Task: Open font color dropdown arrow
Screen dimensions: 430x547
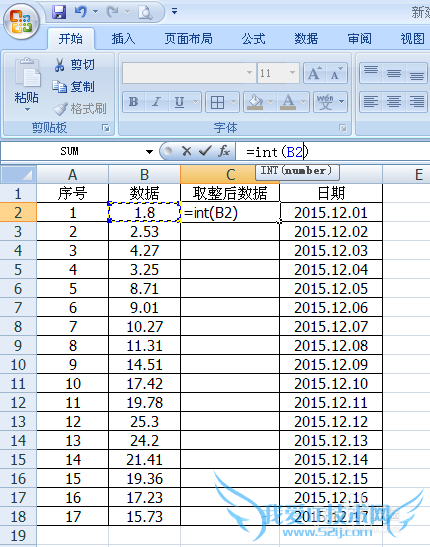Action: (x=304, y=102)
